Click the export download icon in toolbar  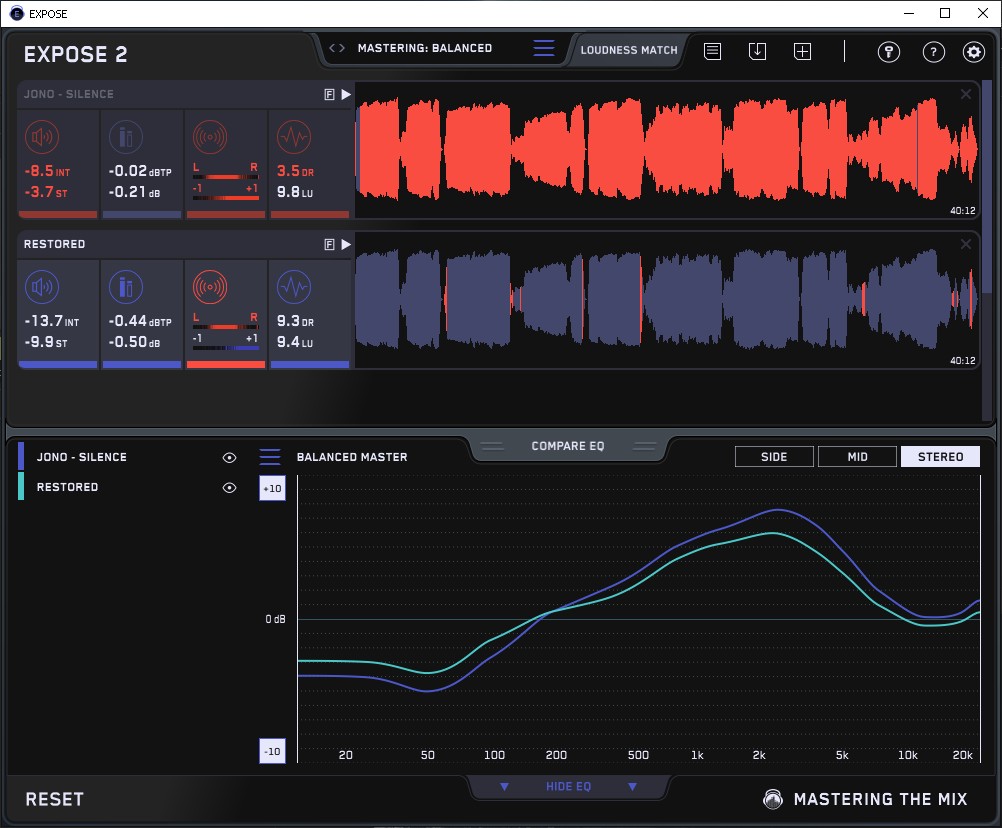pyautogui.click(x=757, y=52)
